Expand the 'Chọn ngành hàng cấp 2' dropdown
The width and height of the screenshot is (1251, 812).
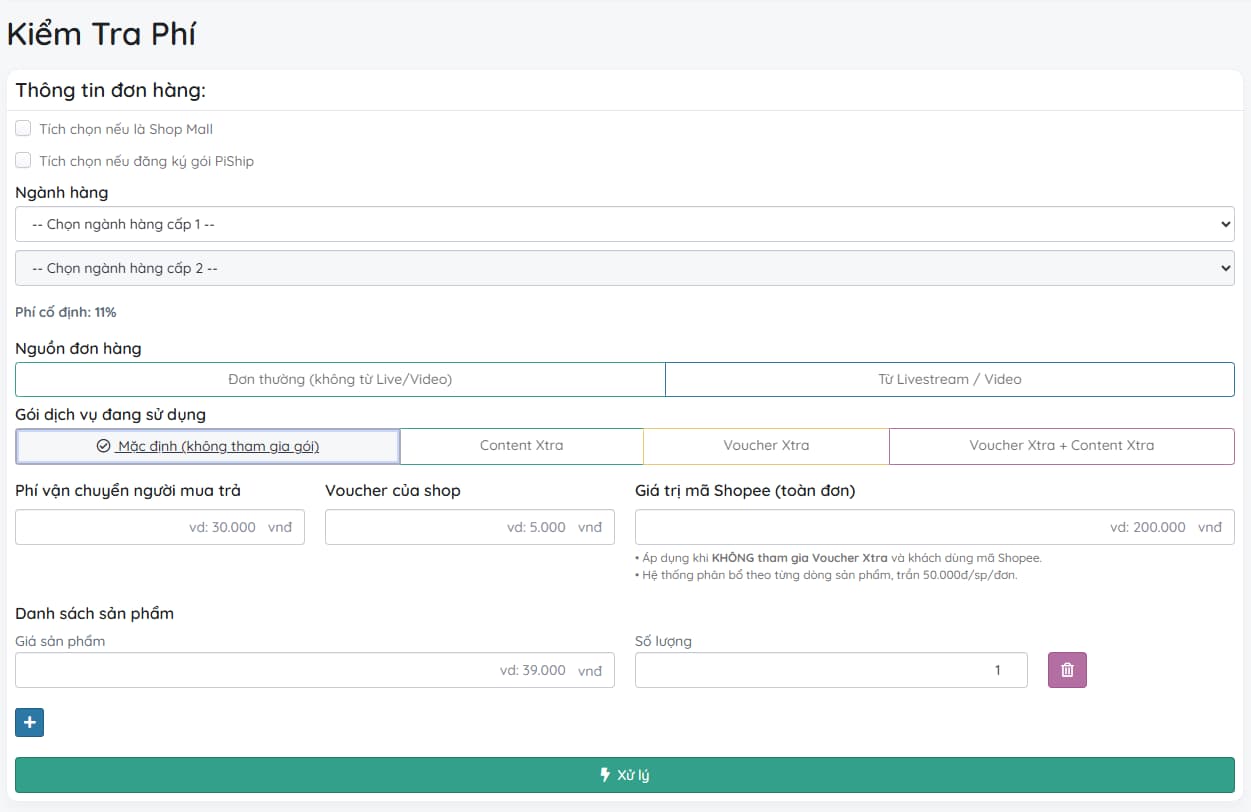(x=624, y=268)
